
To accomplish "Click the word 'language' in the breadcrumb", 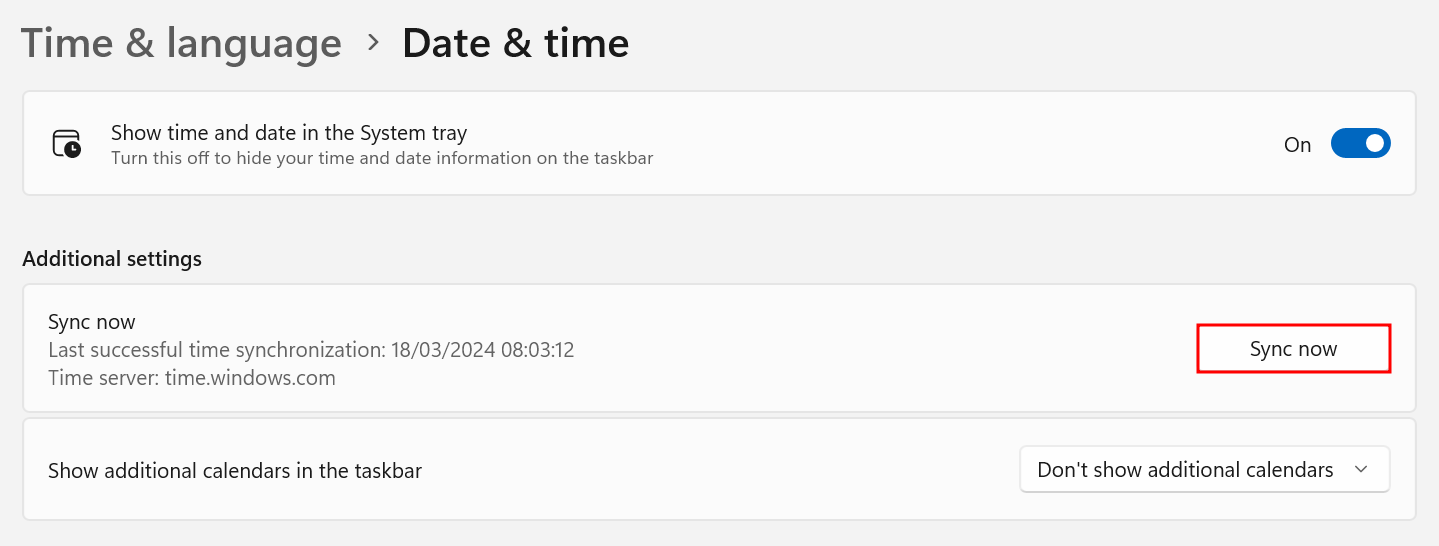I will (254, 44).
